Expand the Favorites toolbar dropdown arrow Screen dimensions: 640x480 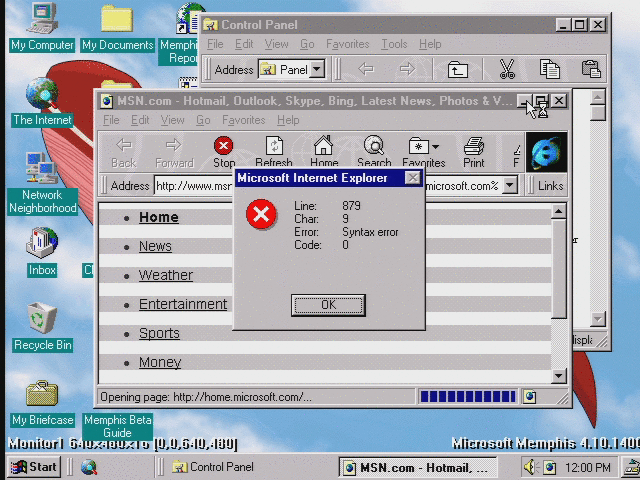coord(436,147)
